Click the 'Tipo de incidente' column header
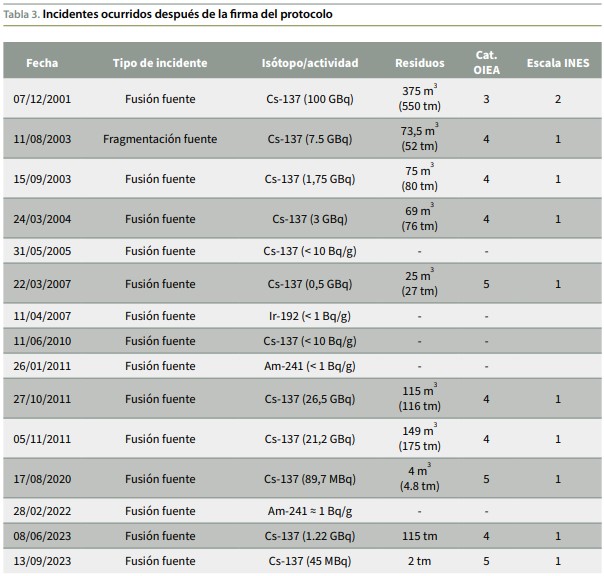Image resolution: width=604 pixels, height=576 pixels. pyautogui.click(x=160, y=62)
